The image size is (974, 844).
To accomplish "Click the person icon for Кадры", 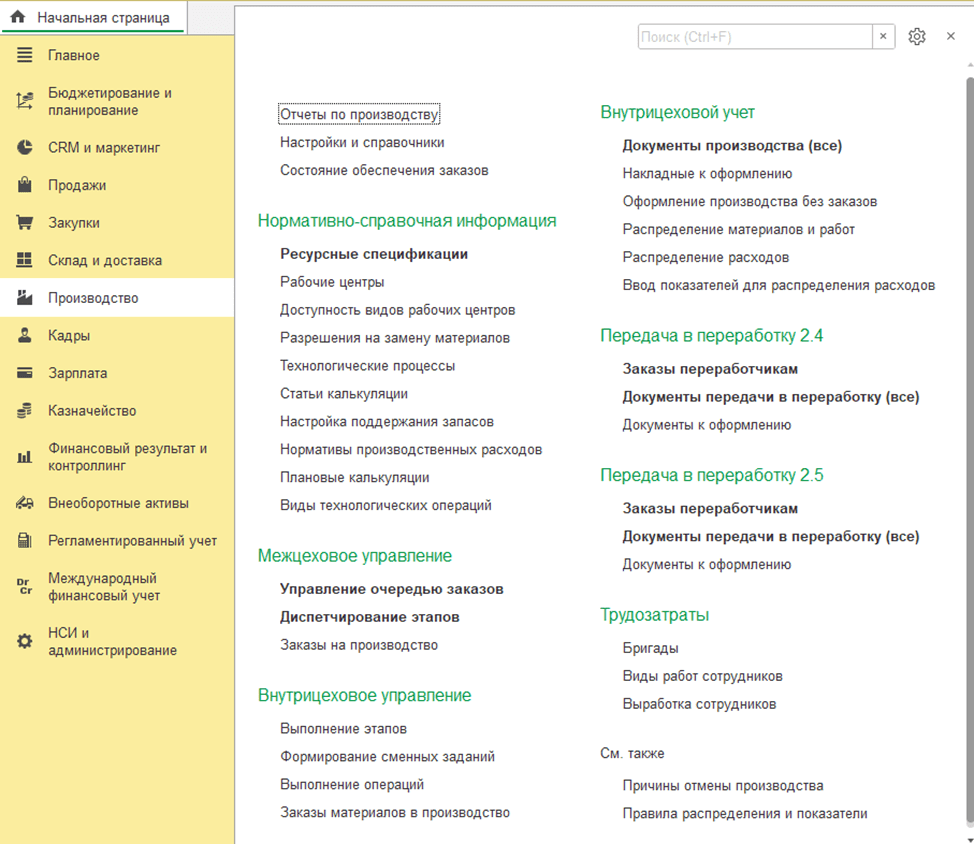I will pyautogui.click(x=25, y=336).
